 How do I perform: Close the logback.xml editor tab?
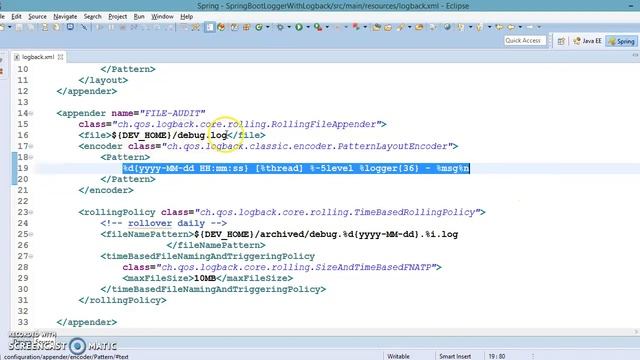coord(60,57)
